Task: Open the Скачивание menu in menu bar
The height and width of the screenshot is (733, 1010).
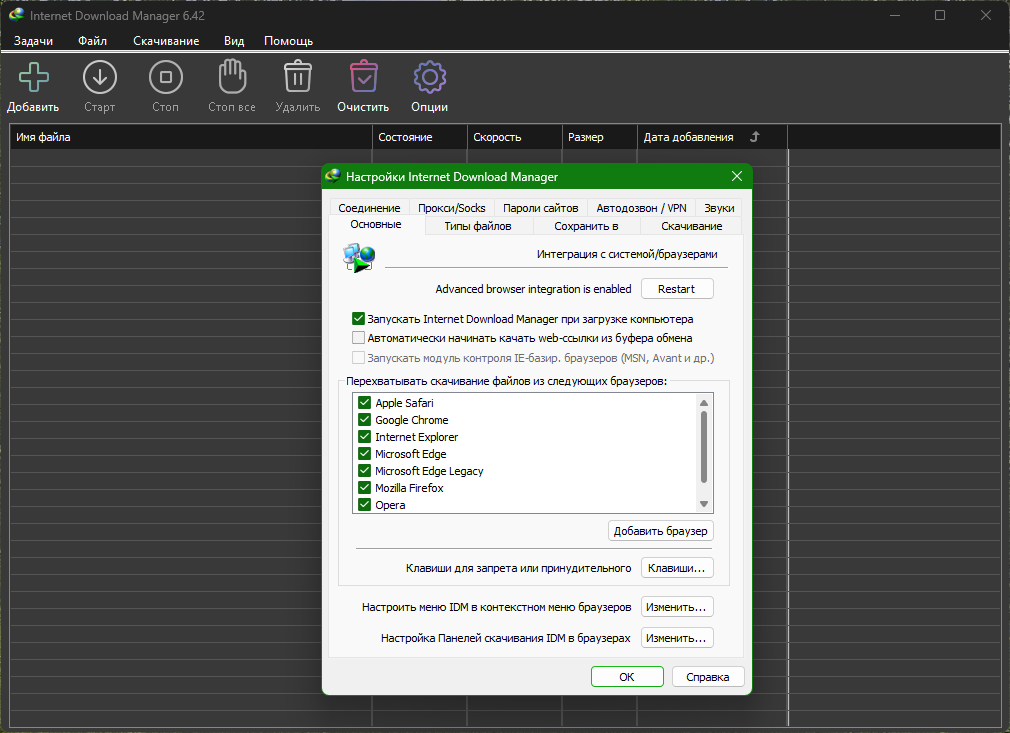Action: [166, 41]
